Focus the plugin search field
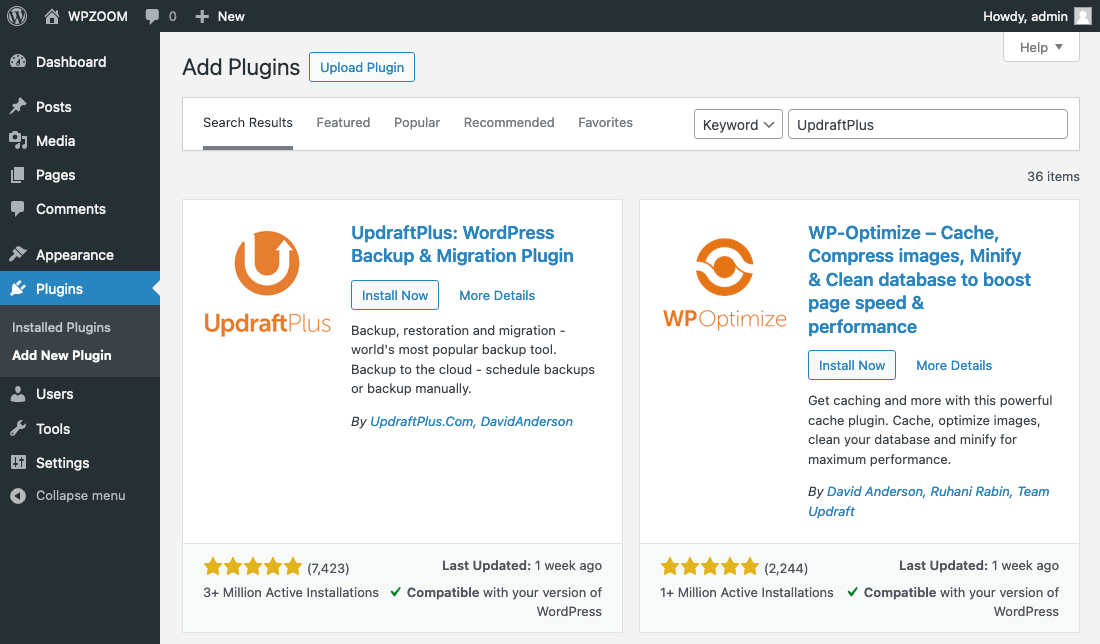 [927, 125]
